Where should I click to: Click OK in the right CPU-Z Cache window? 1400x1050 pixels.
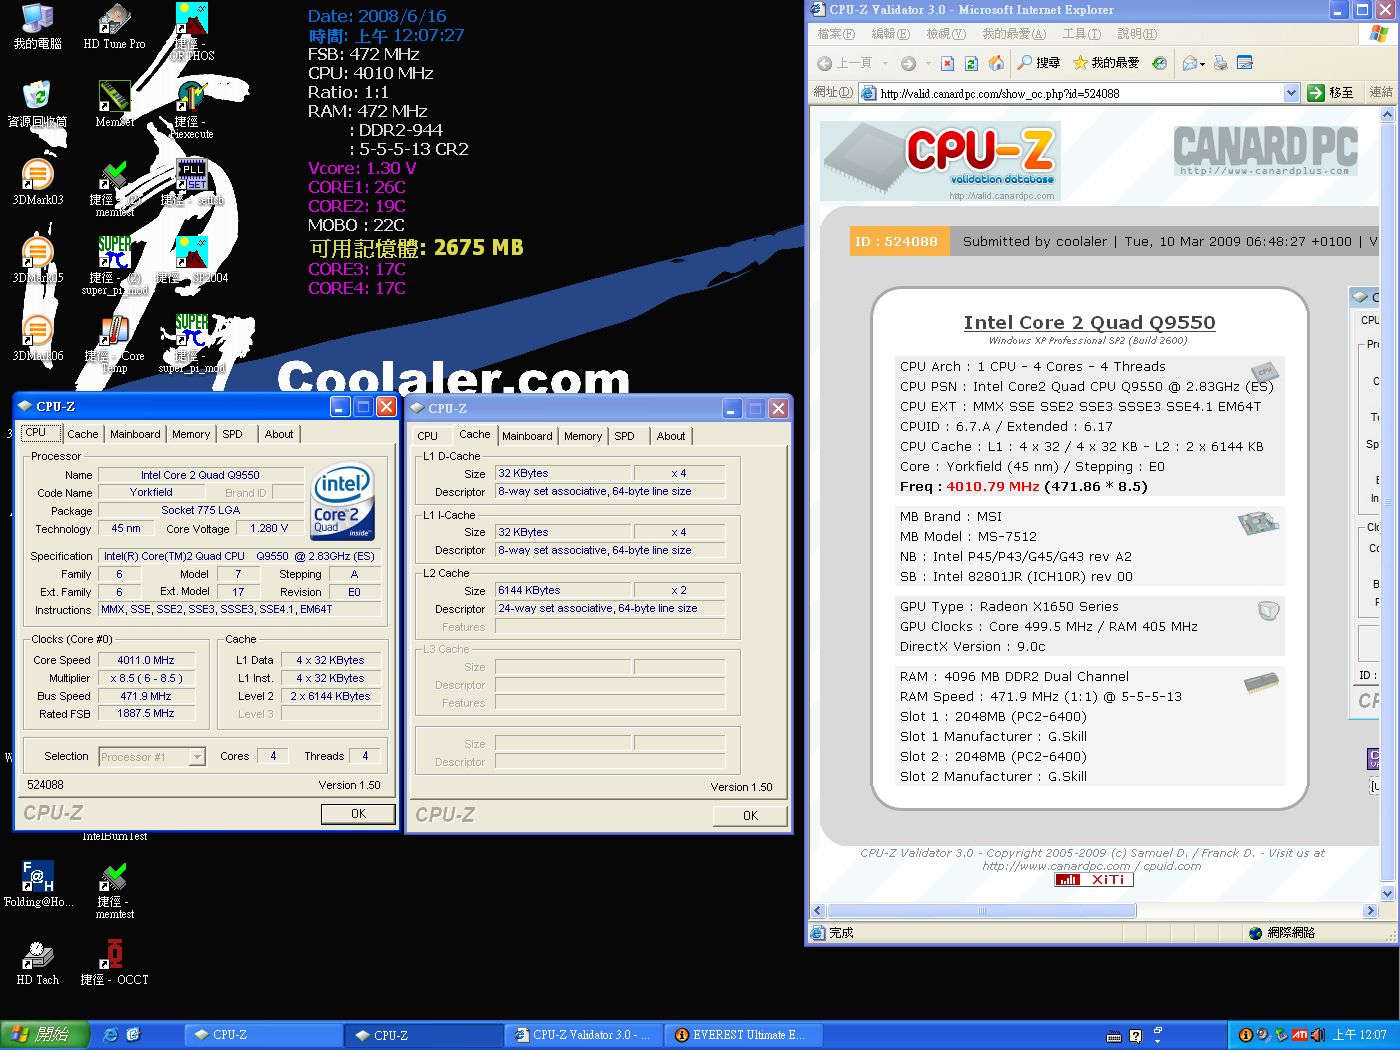click(x=750, y=816)
